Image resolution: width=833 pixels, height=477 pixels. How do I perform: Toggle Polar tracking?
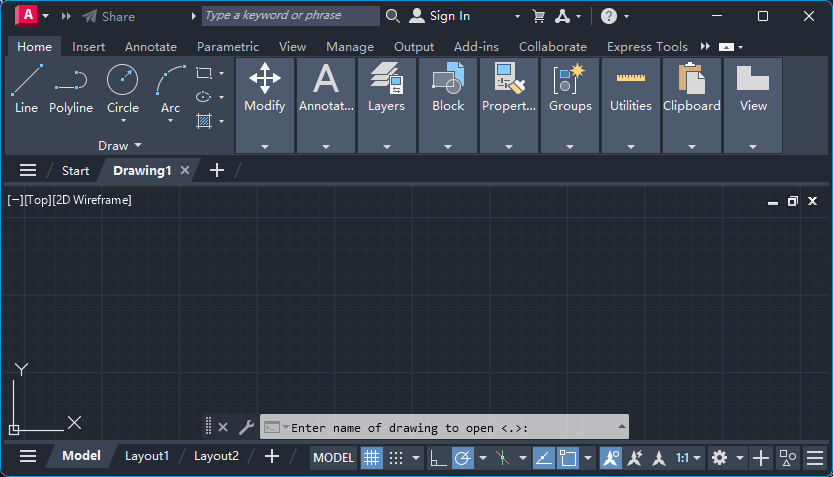463,457
